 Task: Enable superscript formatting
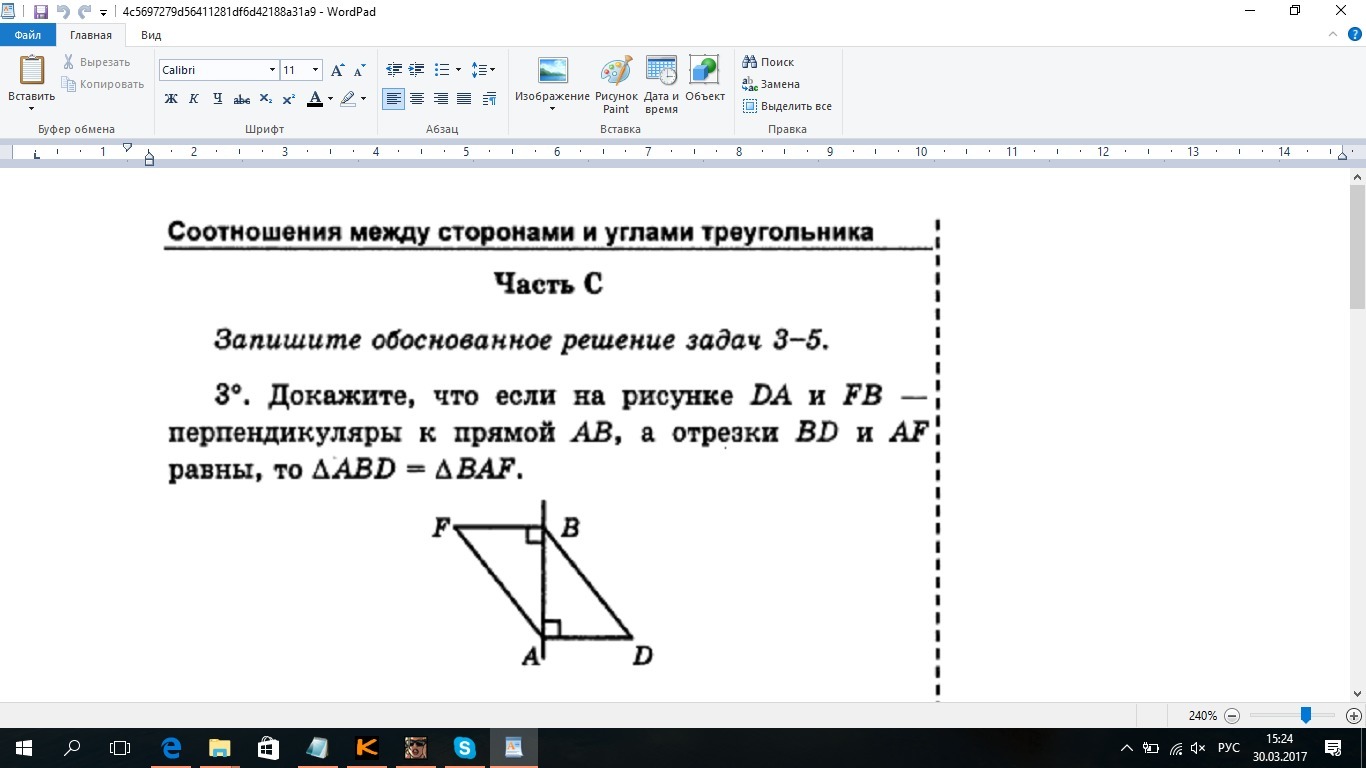288,99
